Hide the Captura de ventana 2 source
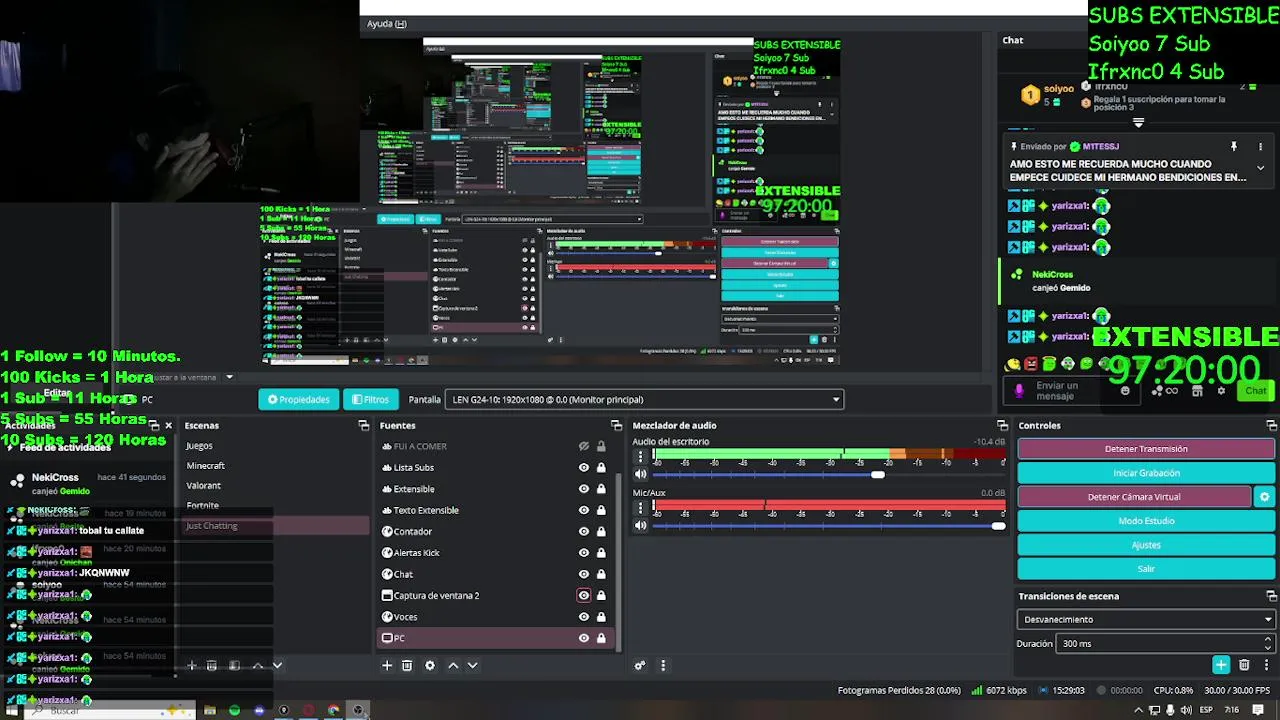 point(584,595)
